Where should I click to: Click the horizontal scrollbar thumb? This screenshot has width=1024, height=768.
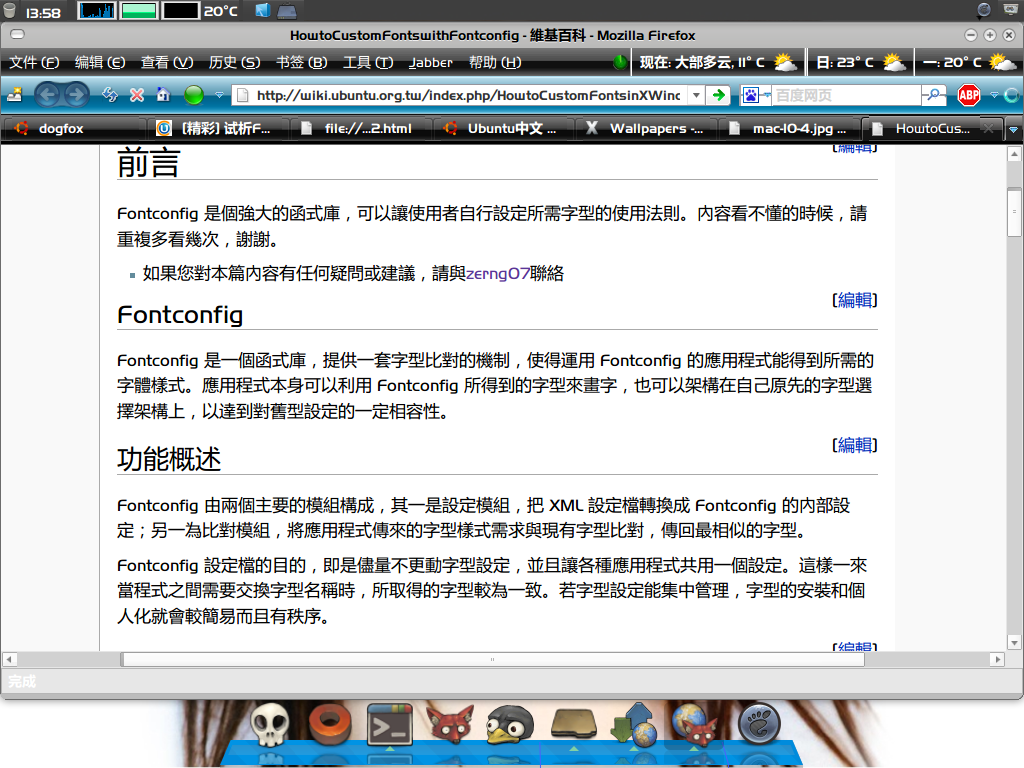(493, 660)
